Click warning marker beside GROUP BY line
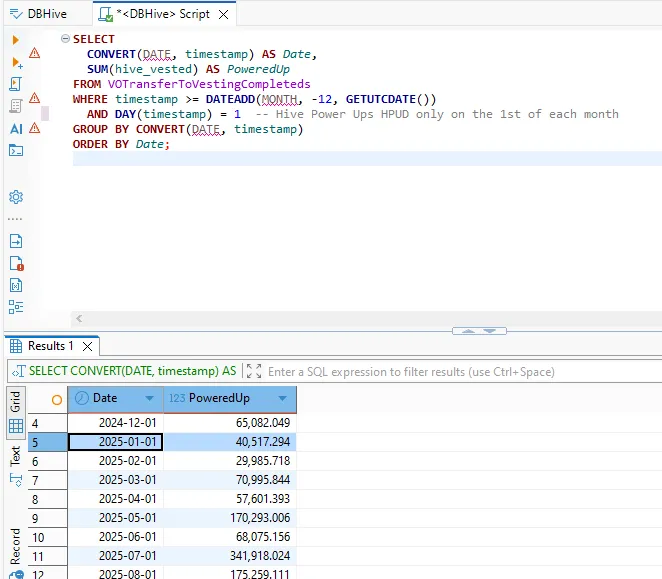 pyautogui.click(x=35, y=128)
